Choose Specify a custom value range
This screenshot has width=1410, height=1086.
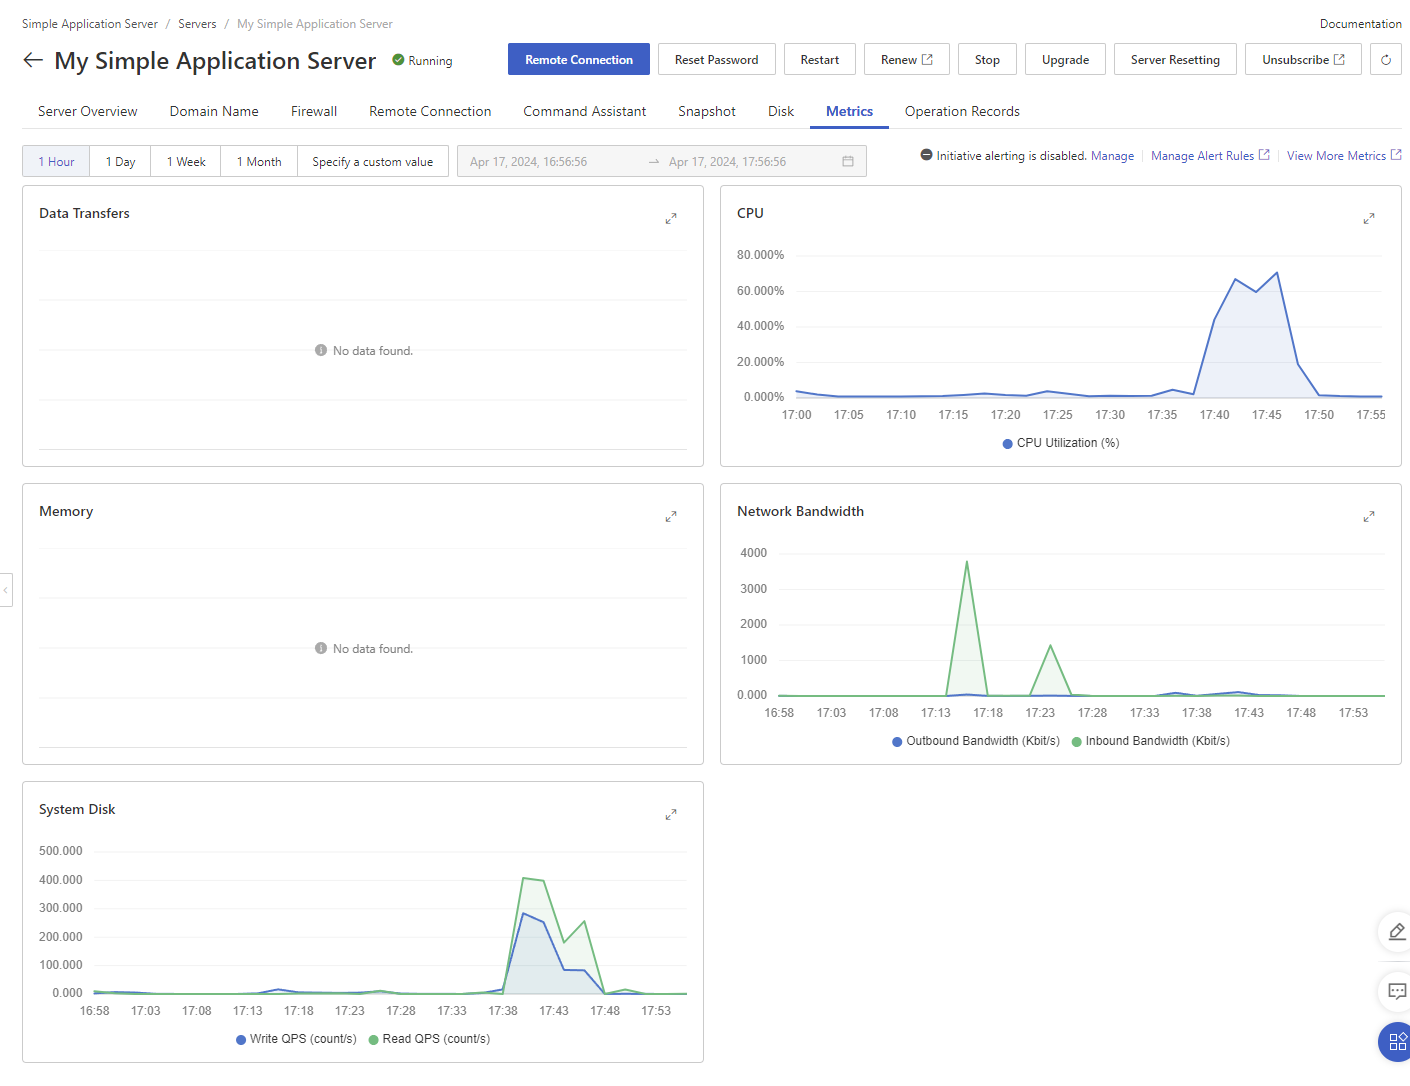(373, 161)
